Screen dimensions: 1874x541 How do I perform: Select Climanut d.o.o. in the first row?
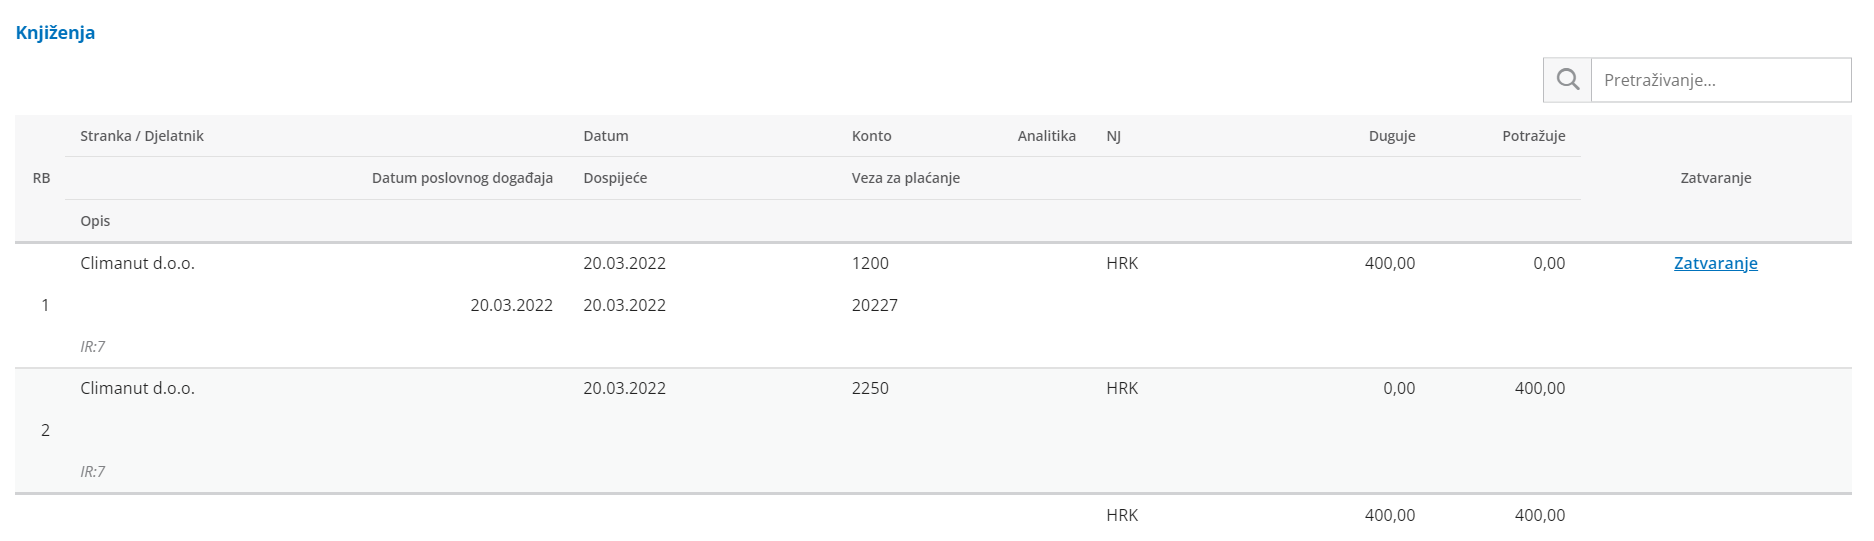(138, 263)
